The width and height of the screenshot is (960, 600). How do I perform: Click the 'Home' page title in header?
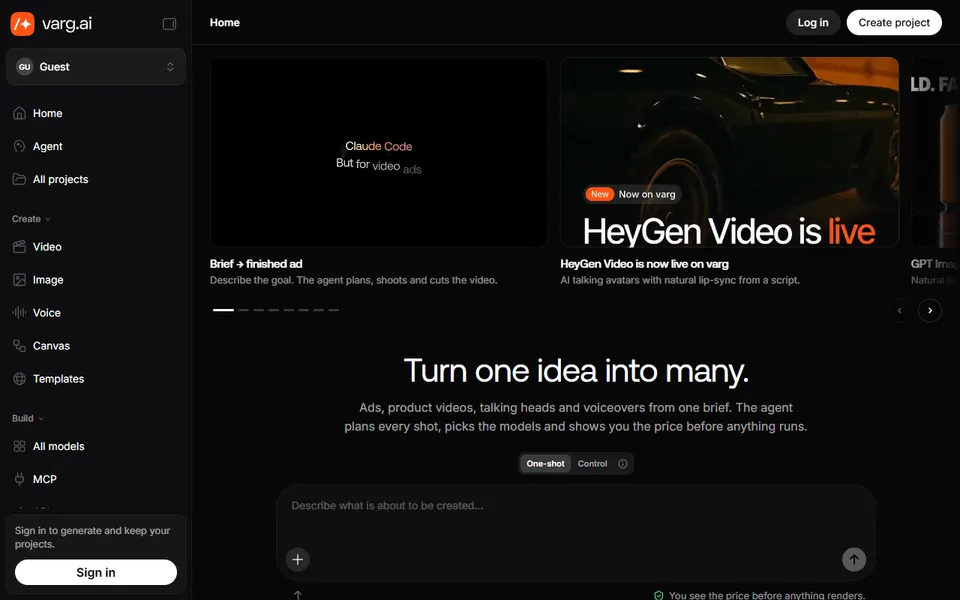tap(225, 23)
